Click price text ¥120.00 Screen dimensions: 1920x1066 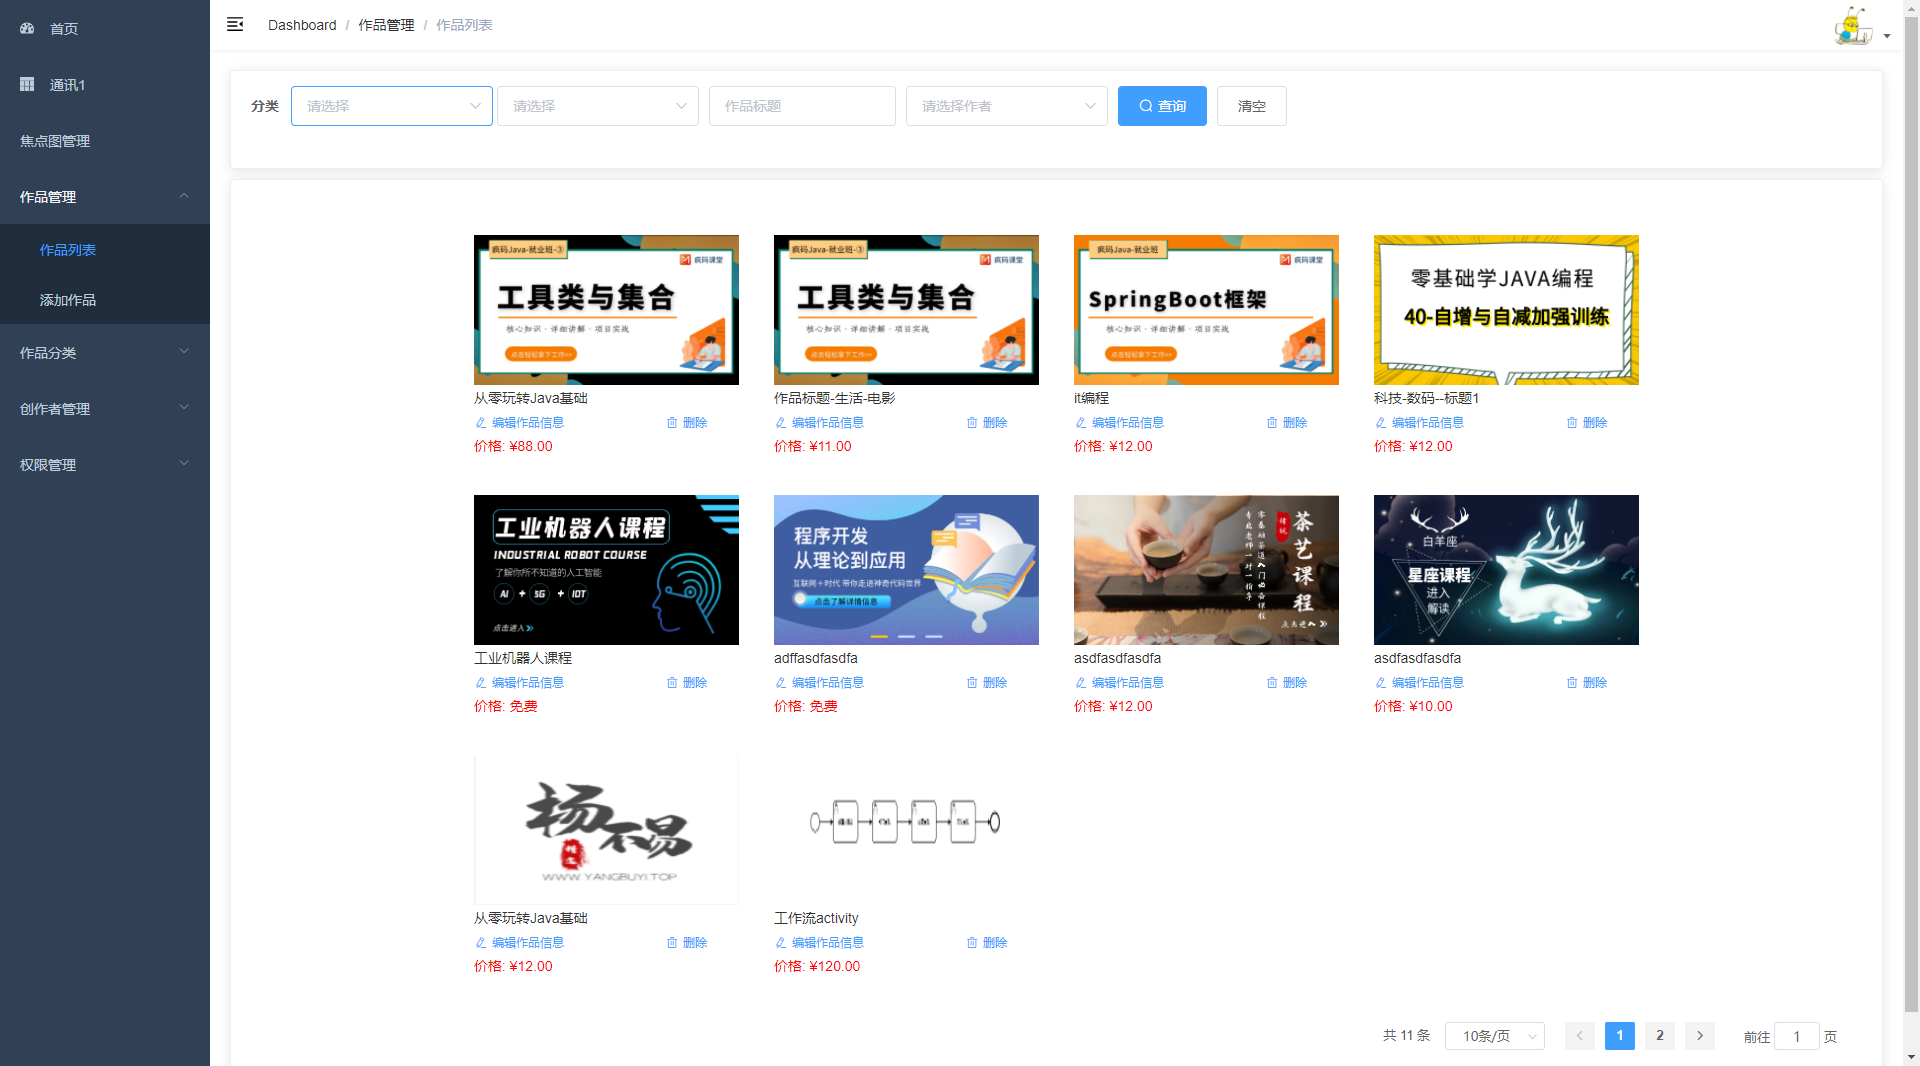tap(835, 966)
